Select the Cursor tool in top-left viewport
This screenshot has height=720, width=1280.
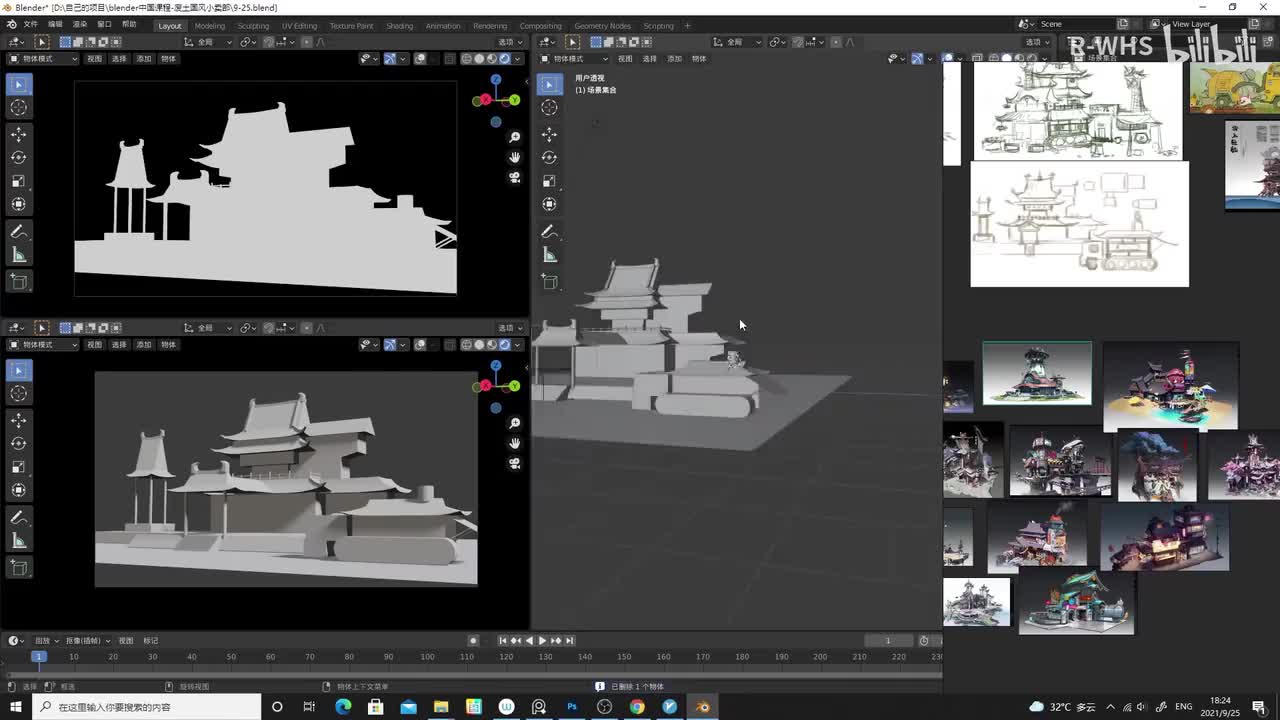pos(18,108)
